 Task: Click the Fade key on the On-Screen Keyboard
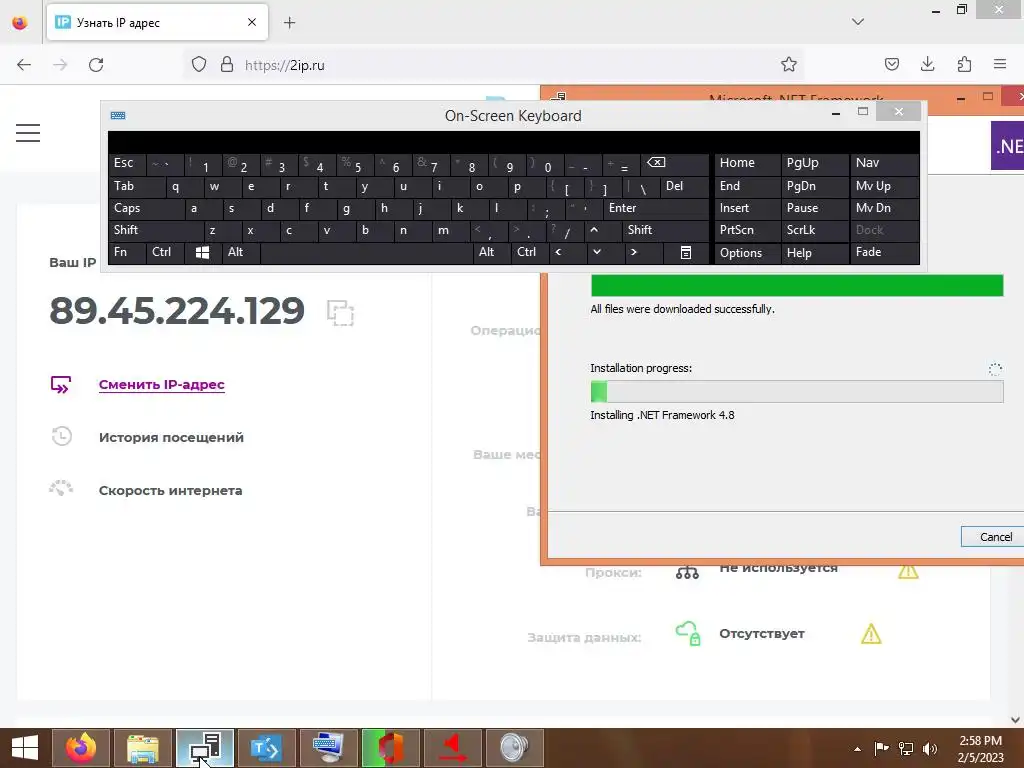(884, 252)
